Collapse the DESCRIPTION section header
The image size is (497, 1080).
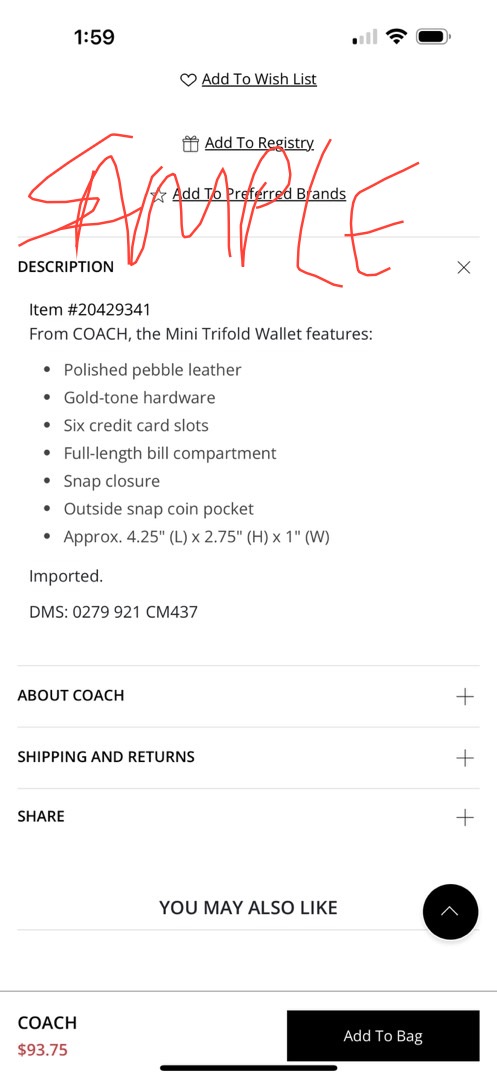(248, 267)
